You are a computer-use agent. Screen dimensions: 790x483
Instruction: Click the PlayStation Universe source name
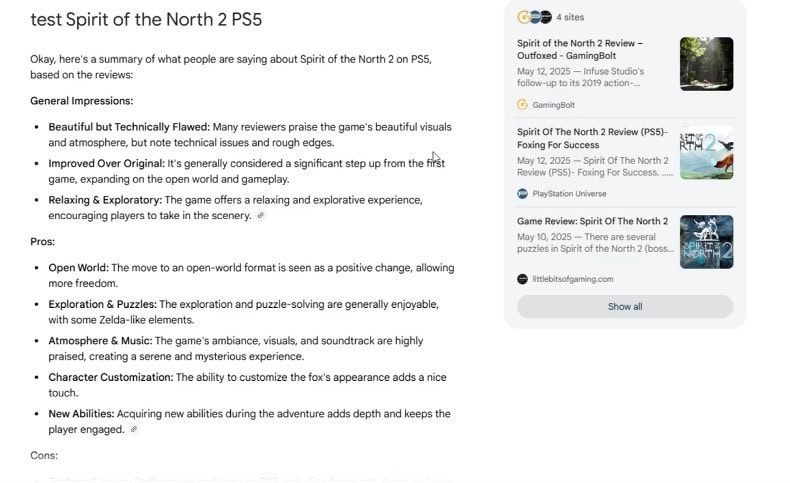point(569,194)
